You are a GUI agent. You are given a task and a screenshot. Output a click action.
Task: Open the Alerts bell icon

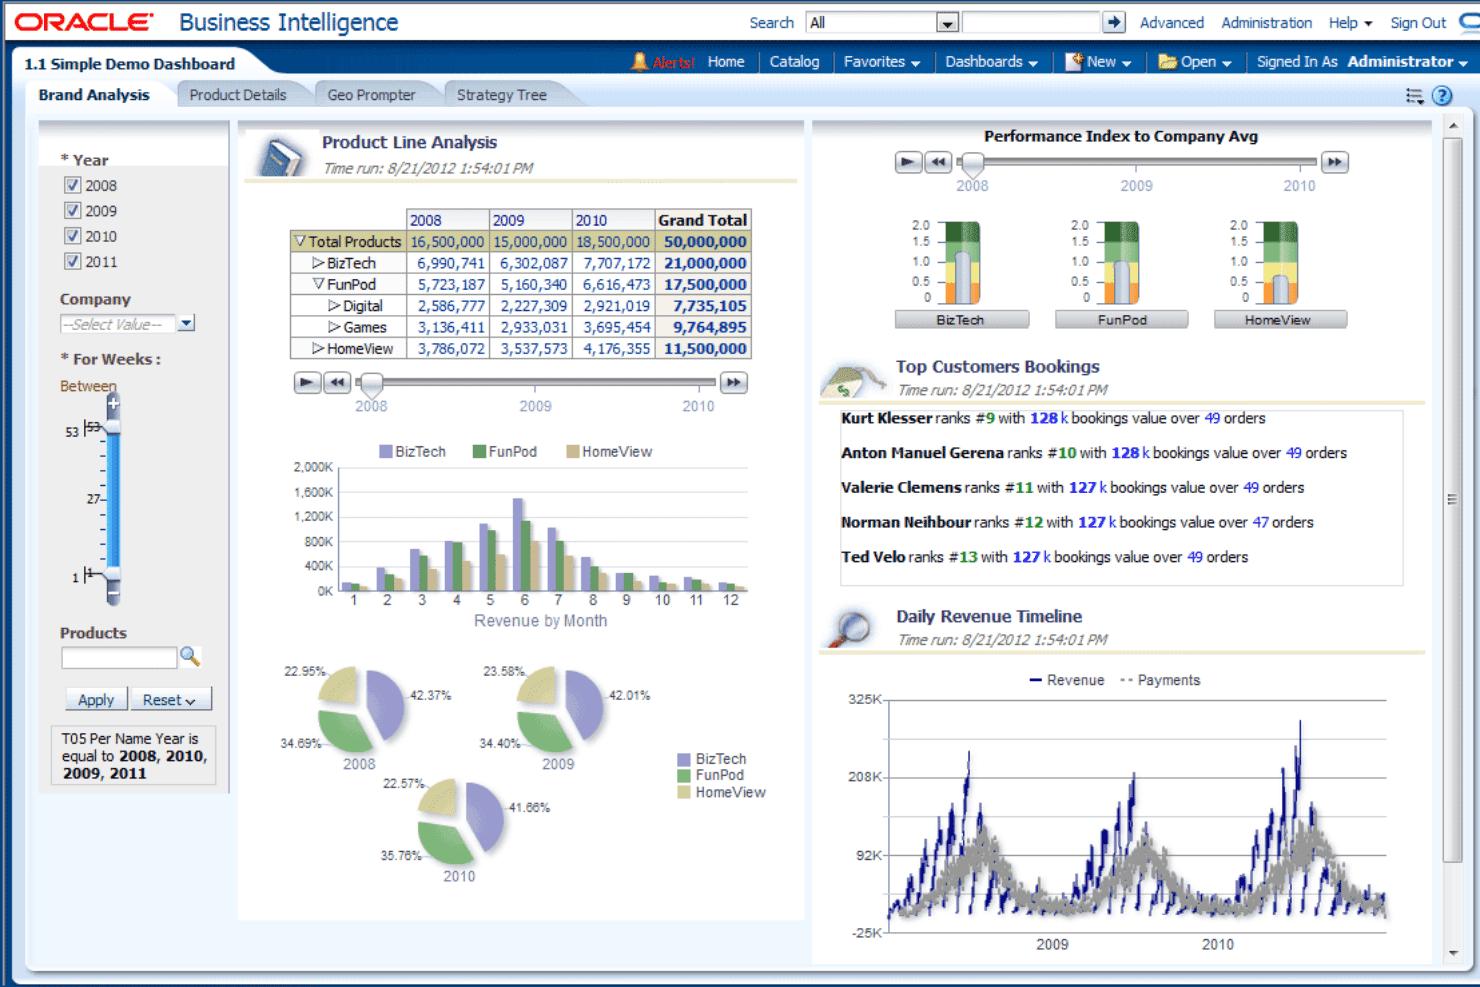640,62
